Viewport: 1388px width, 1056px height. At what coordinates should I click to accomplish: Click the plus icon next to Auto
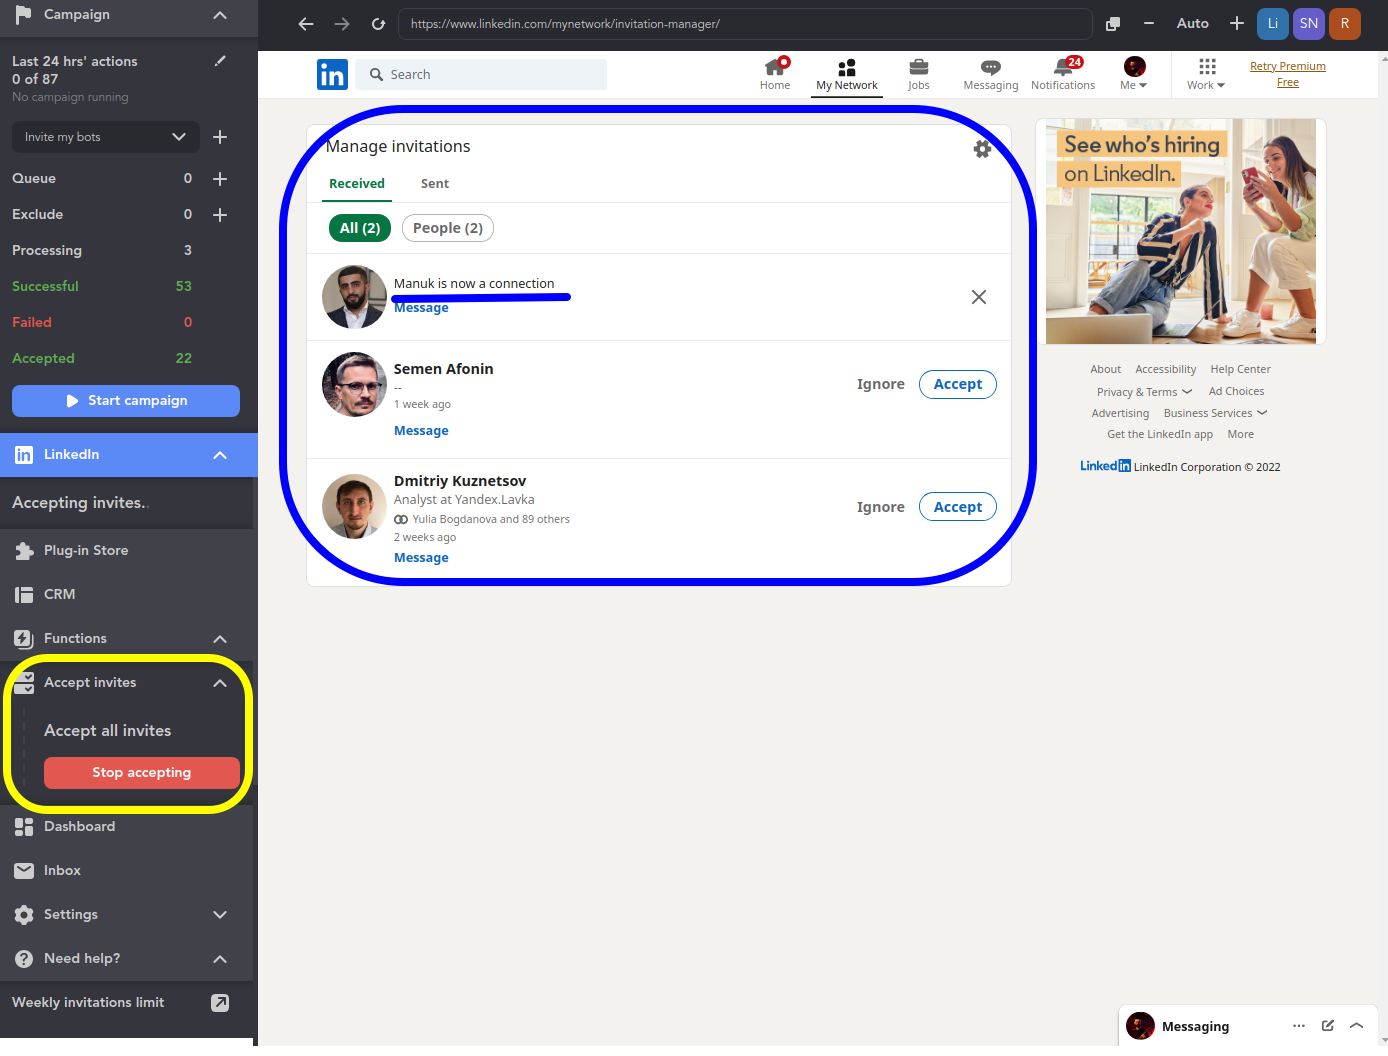(x=1237, y=23)
